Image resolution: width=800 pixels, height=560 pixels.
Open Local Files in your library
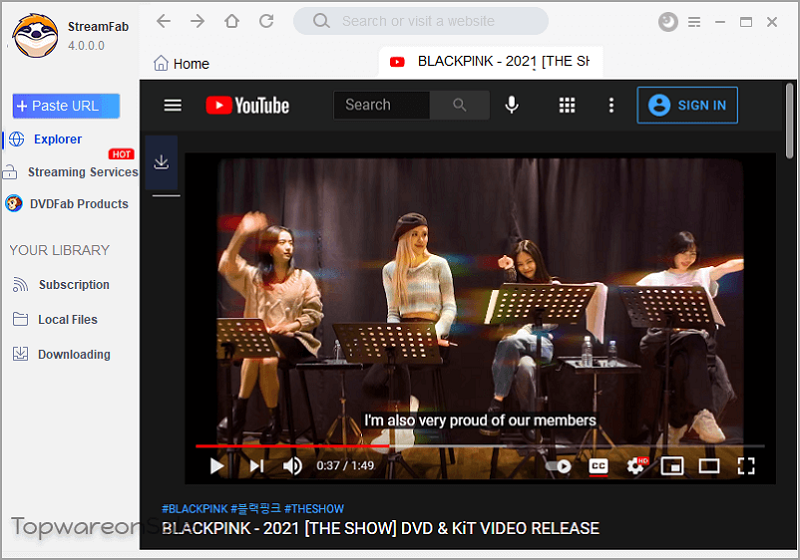pos(68,320)
